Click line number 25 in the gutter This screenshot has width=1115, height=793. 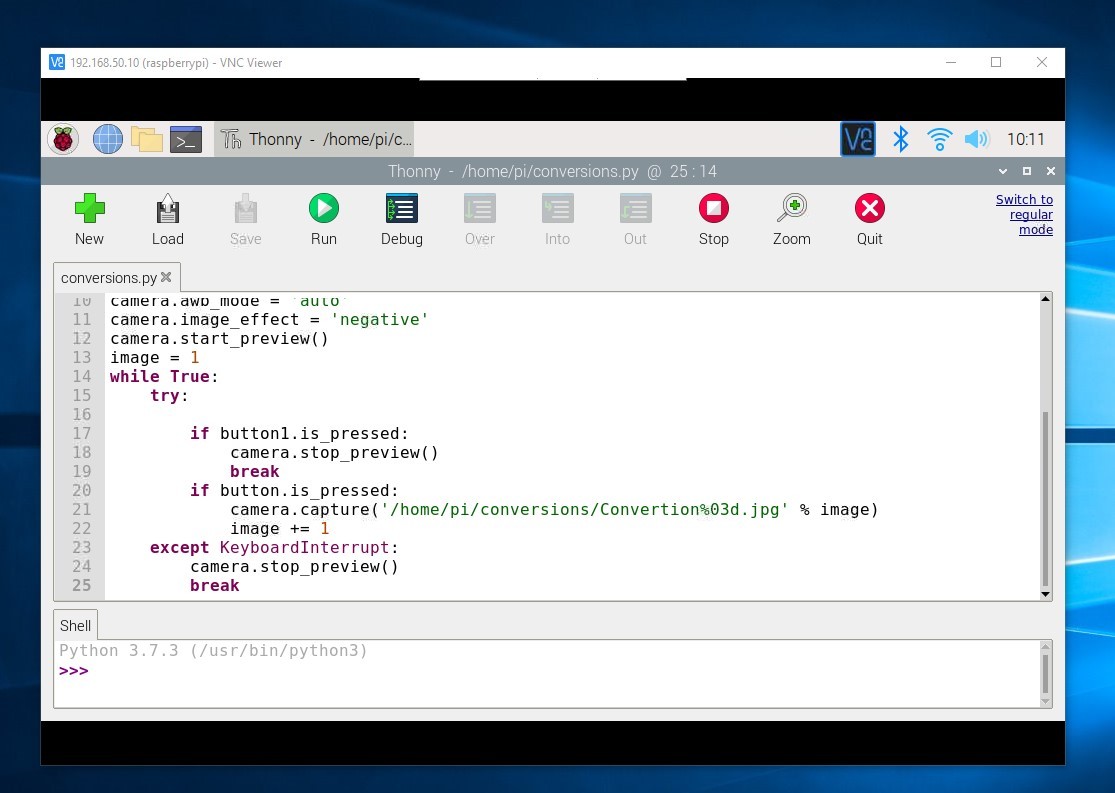(x=82, y=585)
